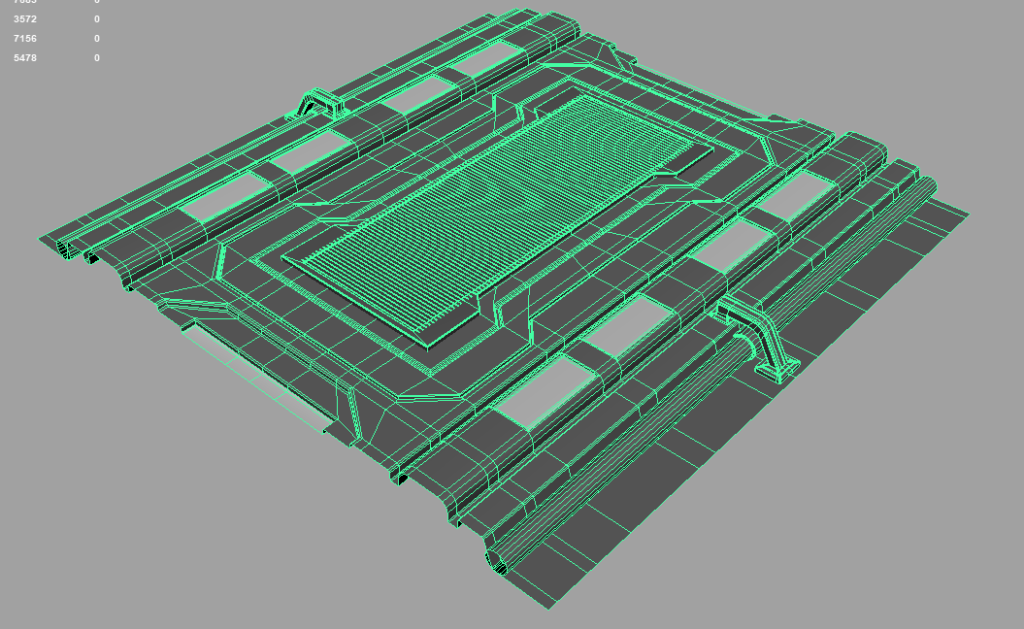Click the zero value next to 3572

tap(96, 19)
